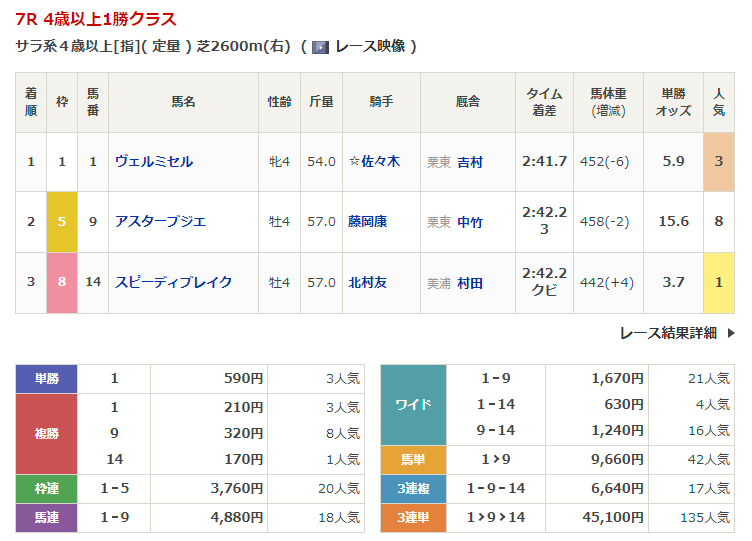
Task: Click the yellow frame number 5 cell
Action: [x=62, y=221]
